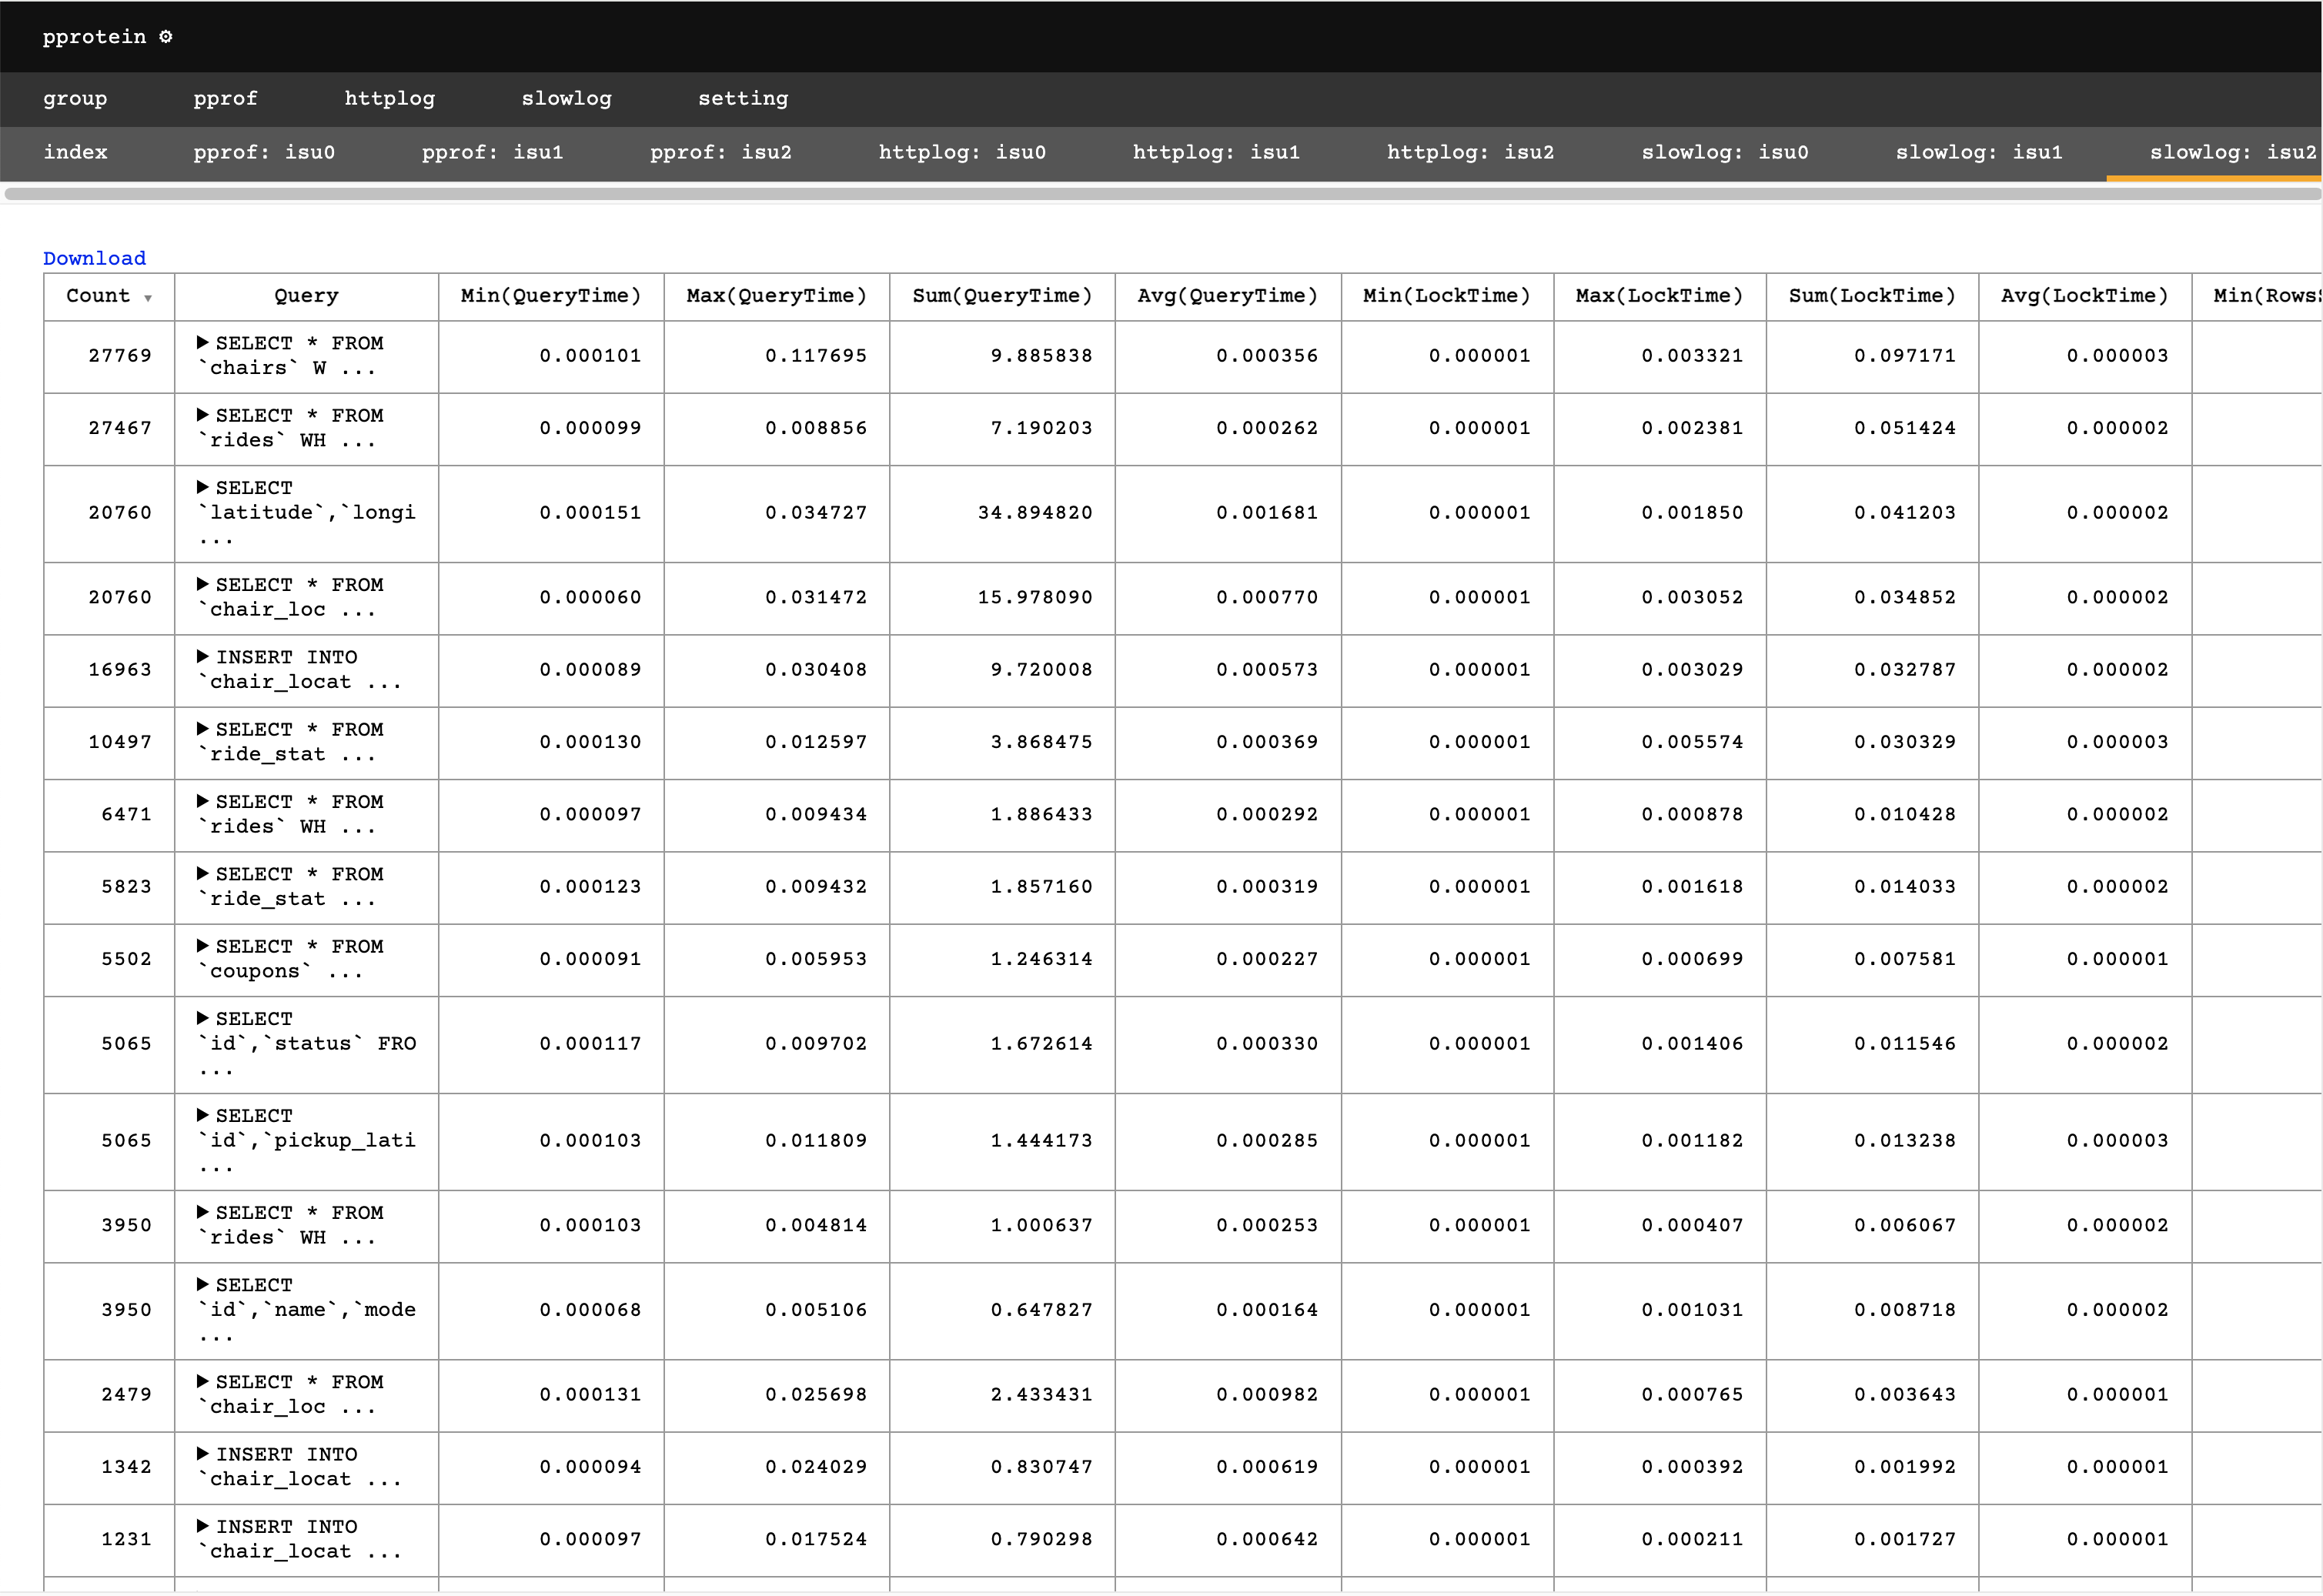This screenshot has height=1596, width=2323.
Task: Expand the SELECT `latitude`,`longi query
Action: click(x=203, y=487)
